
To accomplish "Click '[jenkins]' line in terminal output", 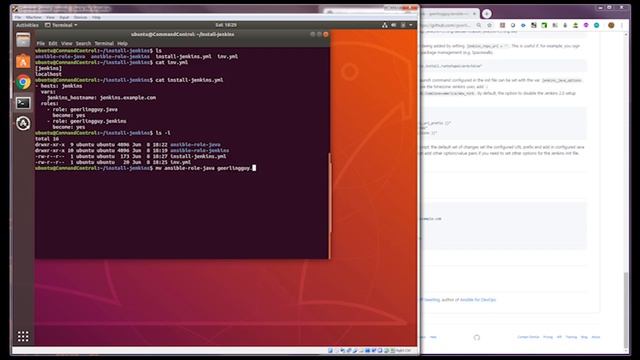I will point(48,68).
